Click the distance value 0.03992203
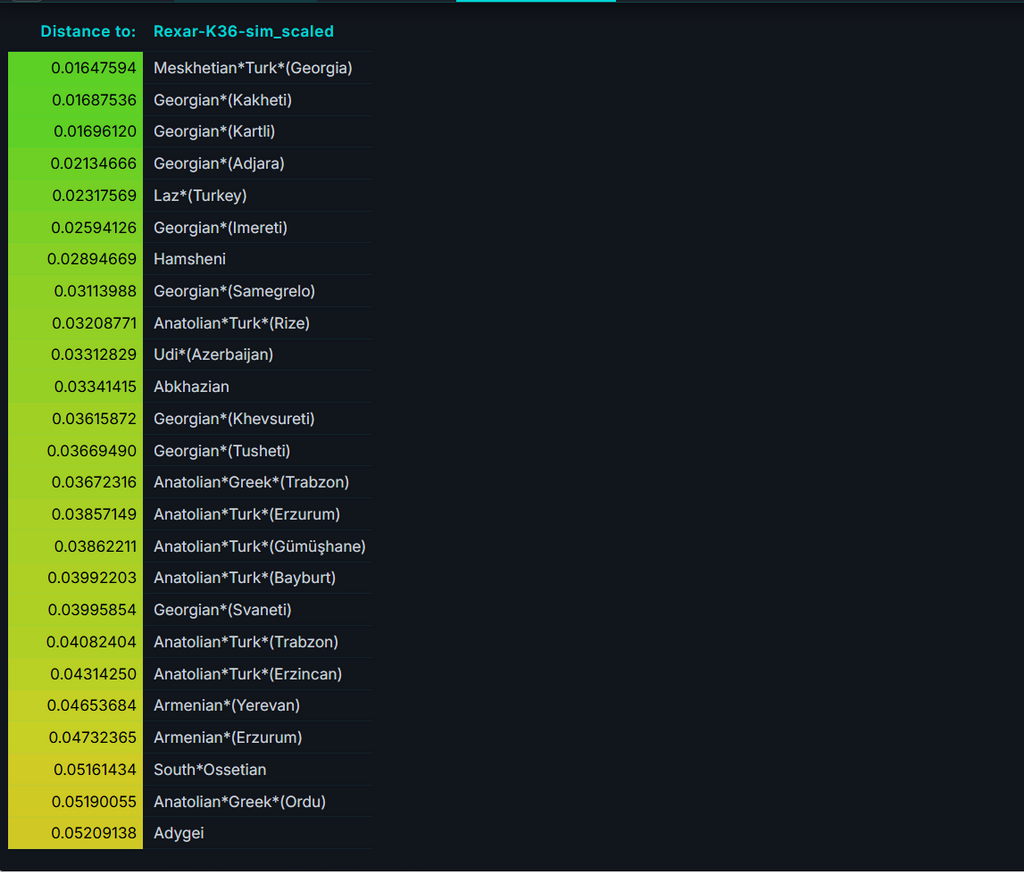Screen dimensions: 1024x872 [92, 577]
